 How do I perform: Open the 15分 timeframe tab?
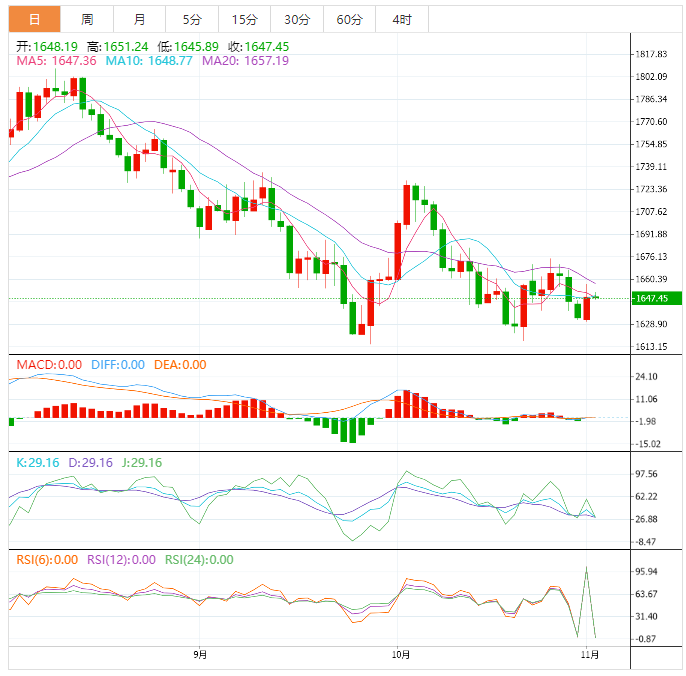(x=245, y=19)
